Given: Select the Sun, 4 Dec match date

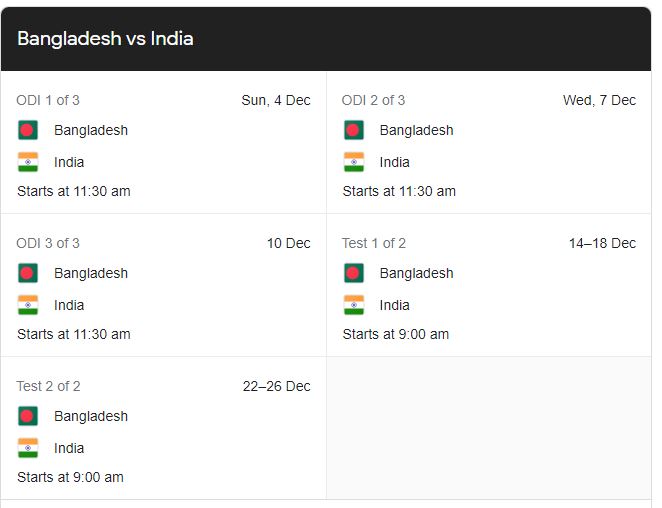Looking at the screenshot, I should click(x=276, y=100).
